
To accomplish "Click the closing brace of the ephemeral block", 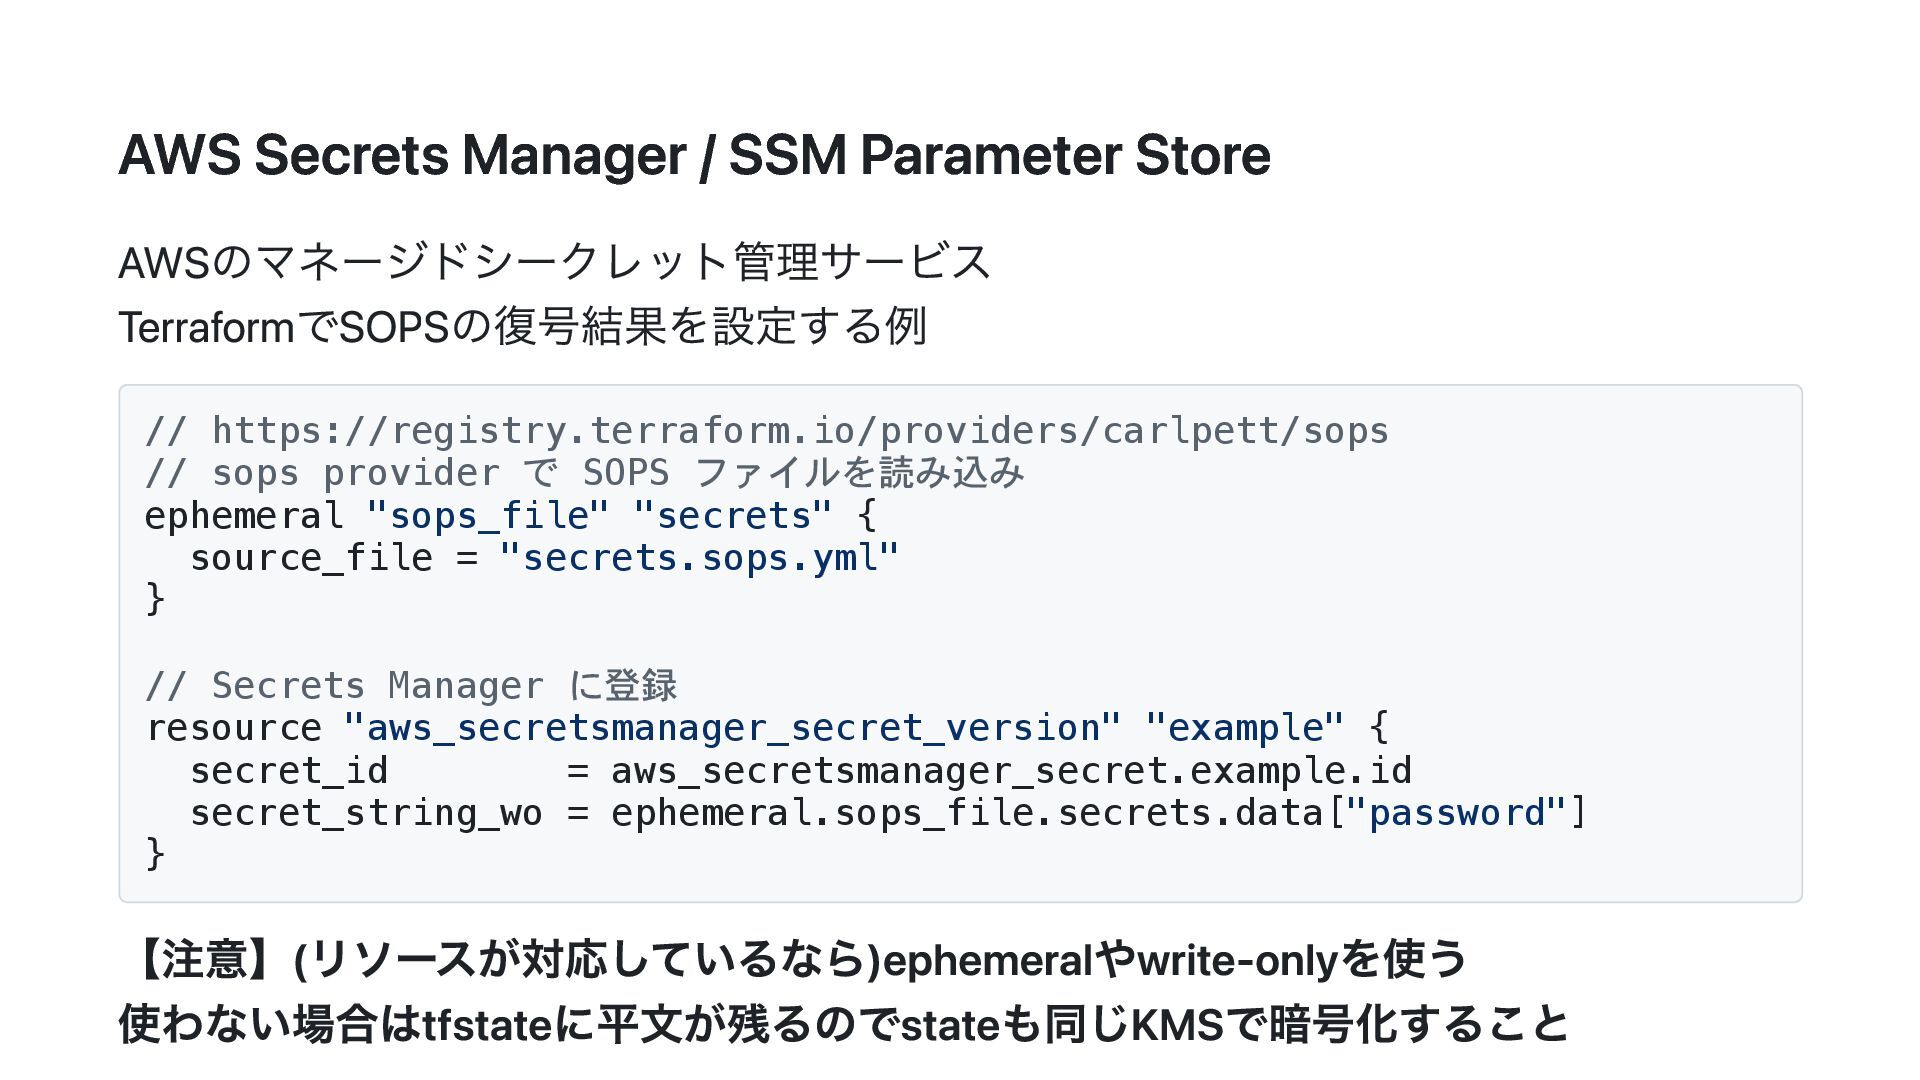I will point(155,599).
